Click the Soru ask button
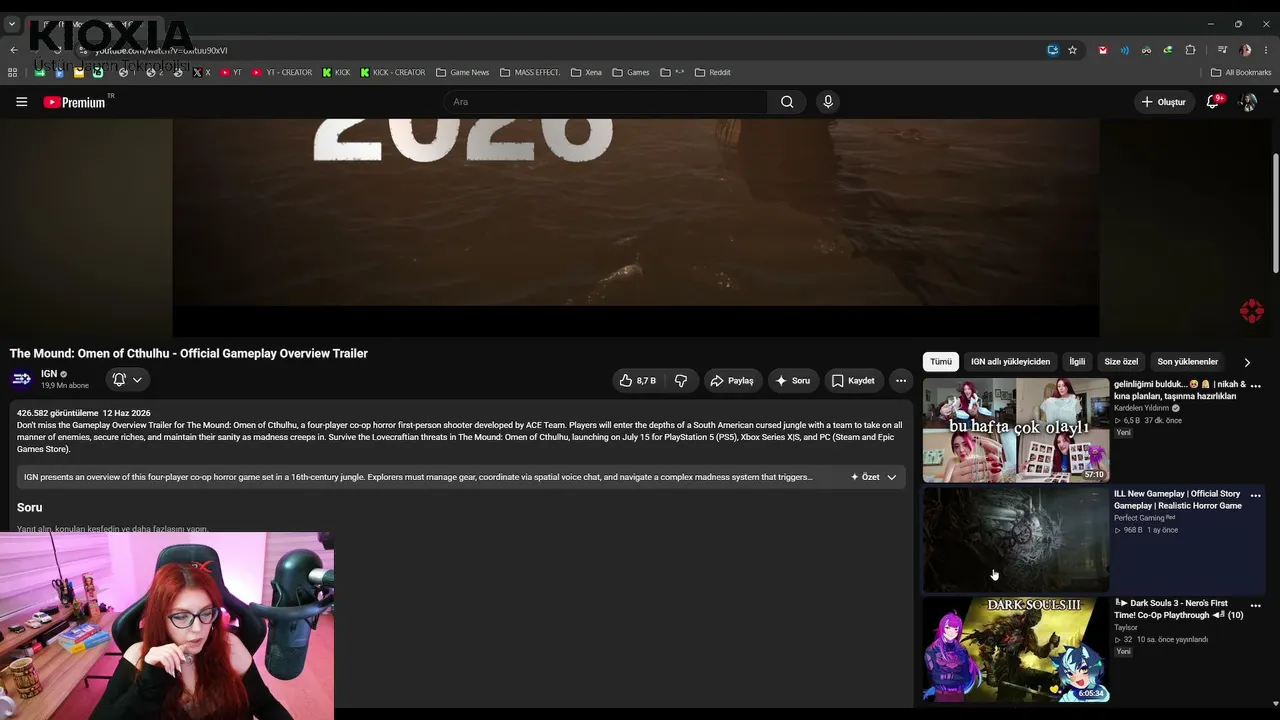The height and width of the screenshot is (720, 1280). coord(793,381)
